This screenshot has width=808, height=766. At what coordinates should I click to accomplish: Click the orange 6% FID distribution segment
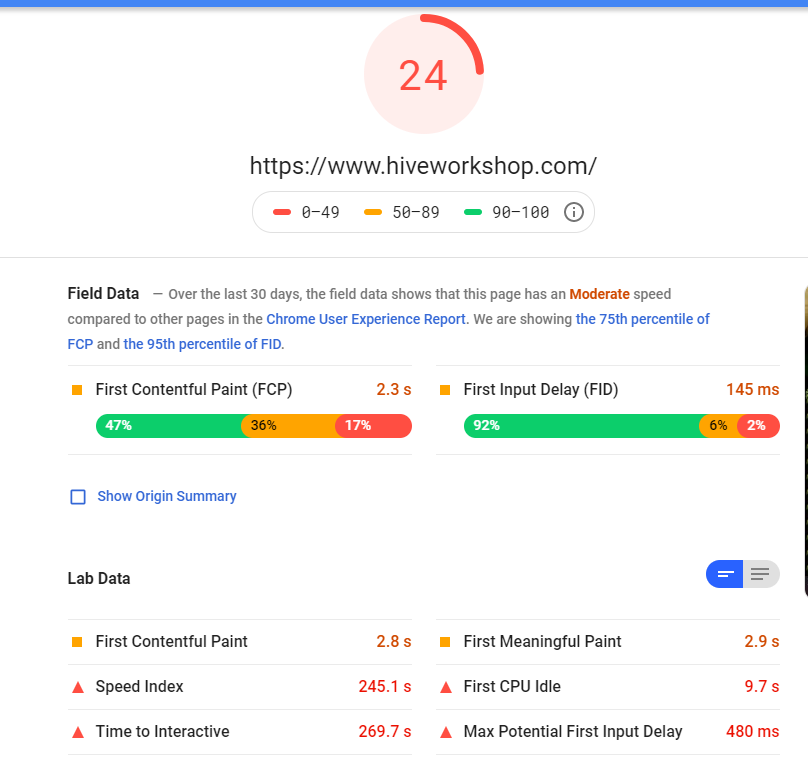[720, 426]
